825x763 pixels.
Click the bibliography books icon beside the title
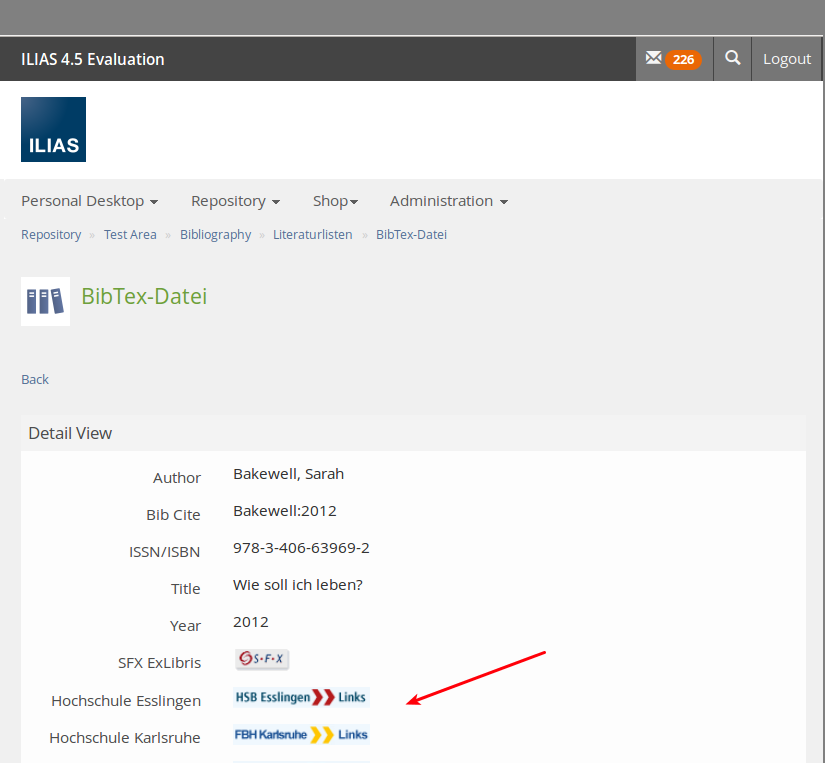coord(45,301)
